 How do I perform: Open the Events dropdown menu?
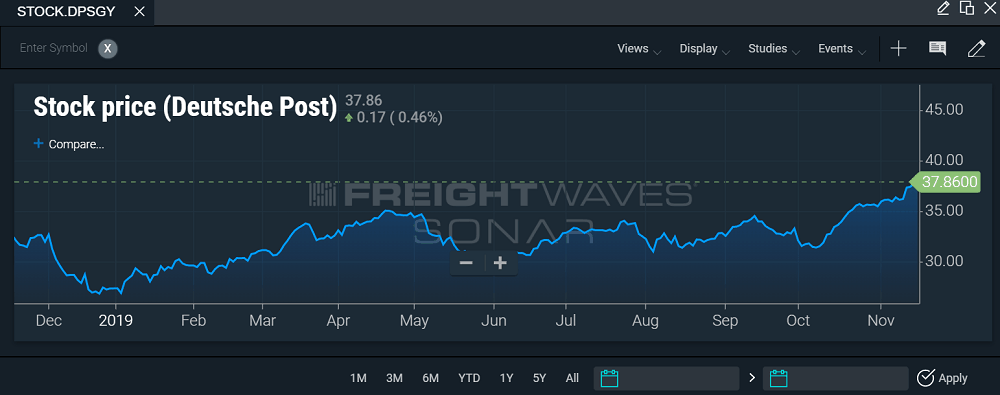coord(842,49)
